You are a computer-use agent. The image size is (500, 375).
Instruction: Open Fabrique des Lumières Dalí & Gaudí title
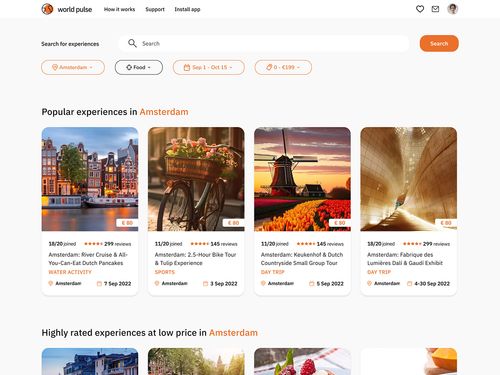tap(405, 259)
